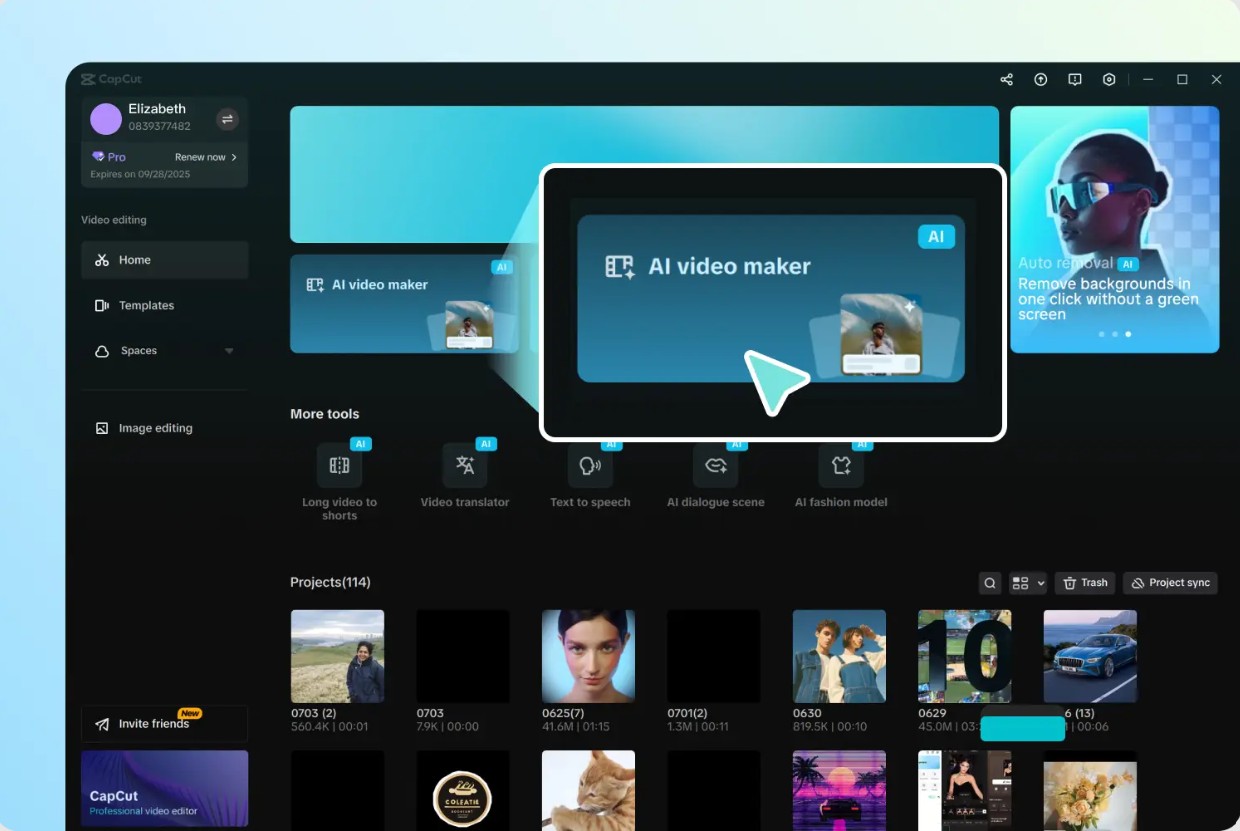Expand the Spaces dropdown arrow
The image size is (1240, 831).
click(229, 351)
